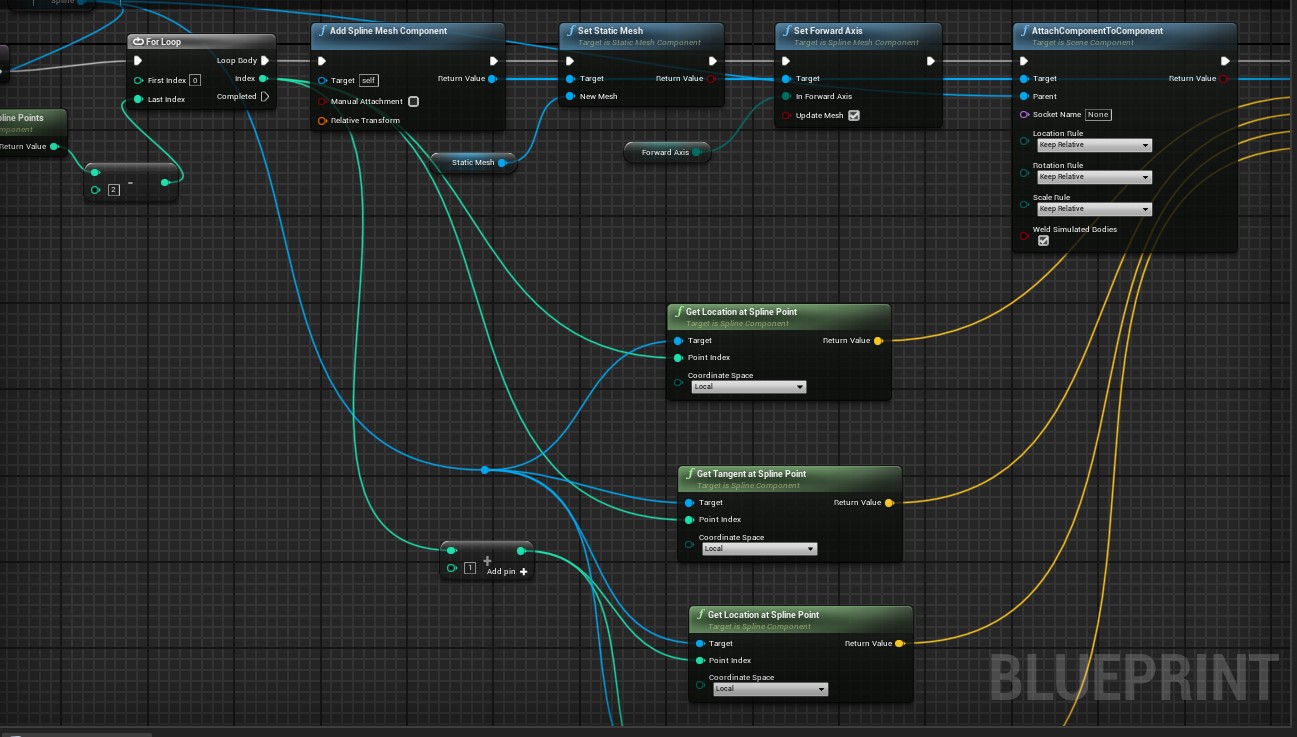Viewport: 1297px width, 737px height.
Task: Click AttachComponentToComponent Return Value pin
Action: pos(1225,79)
